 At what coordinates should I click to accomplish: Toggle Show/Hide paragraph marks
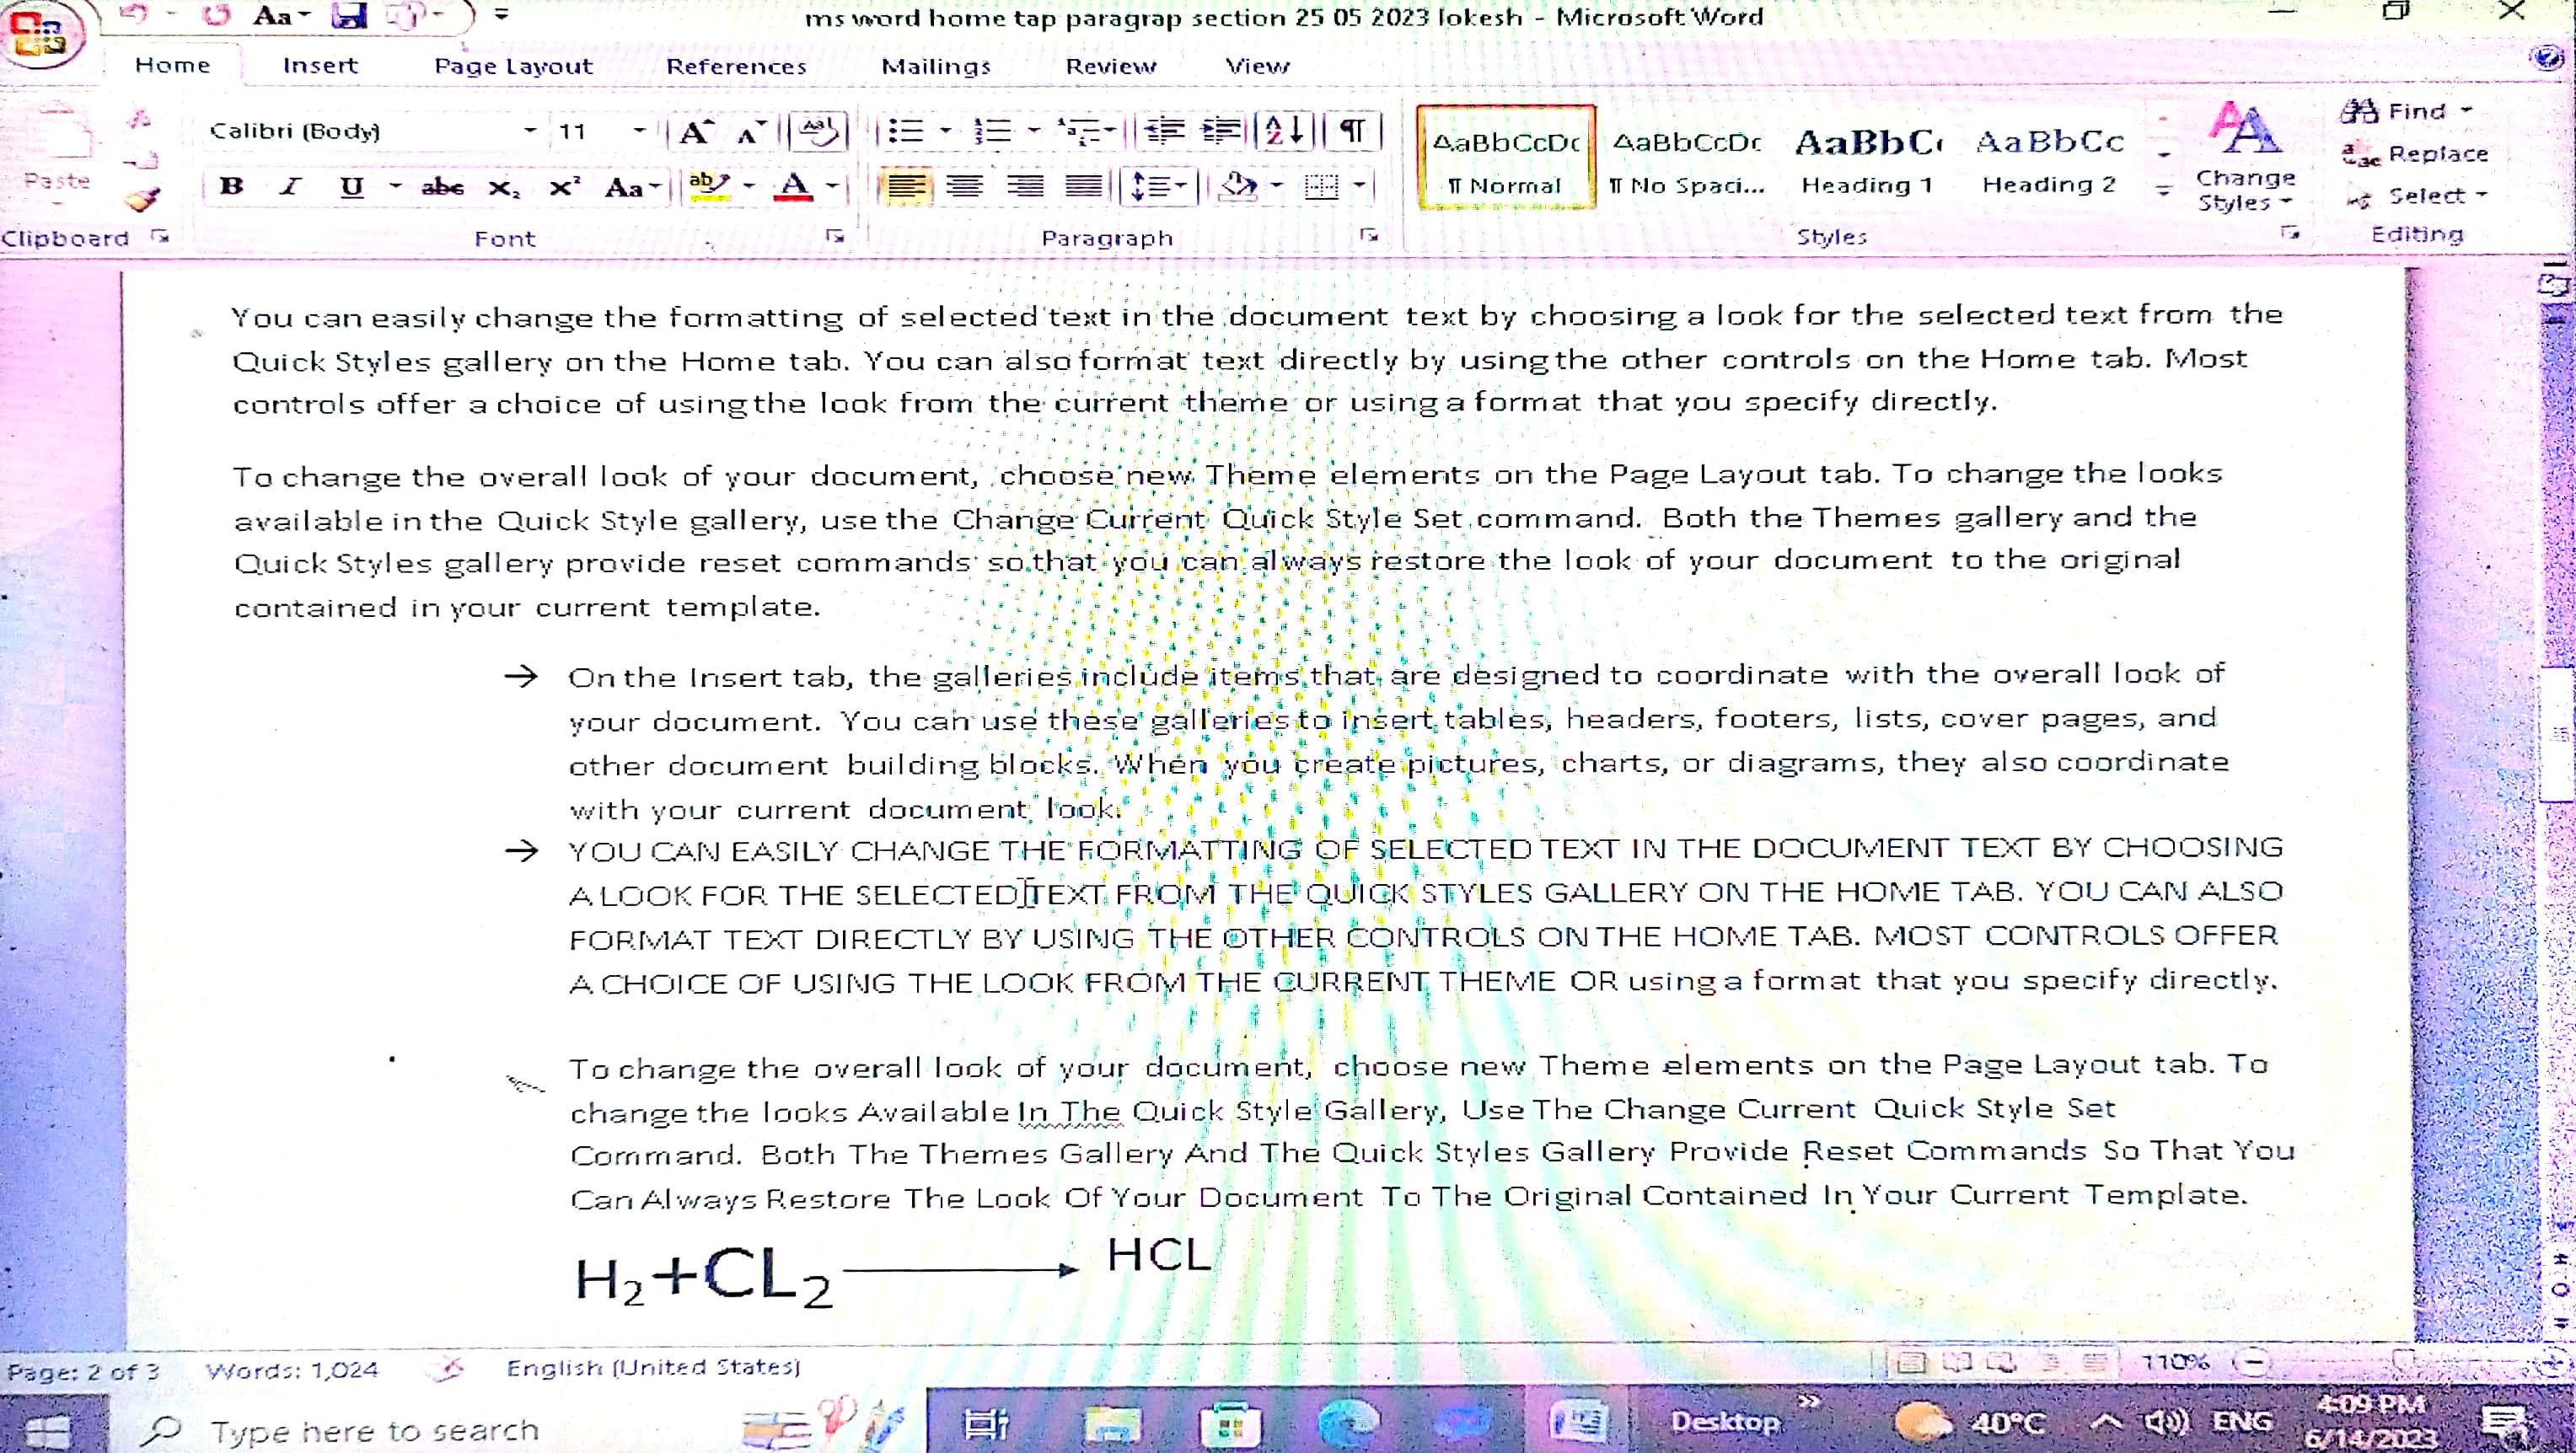coord(1353,131)
